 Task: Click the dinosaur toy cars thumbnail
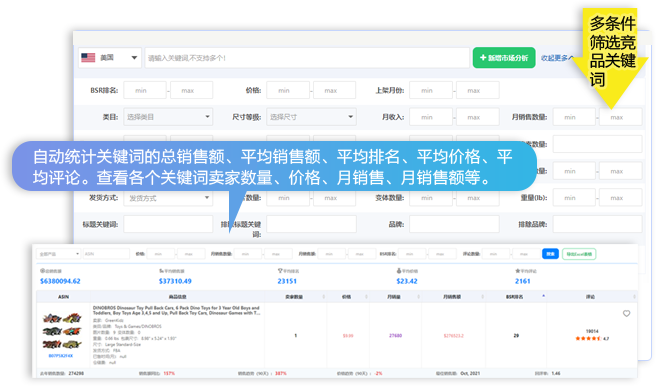pyautogui.click(x=62, y=331)
